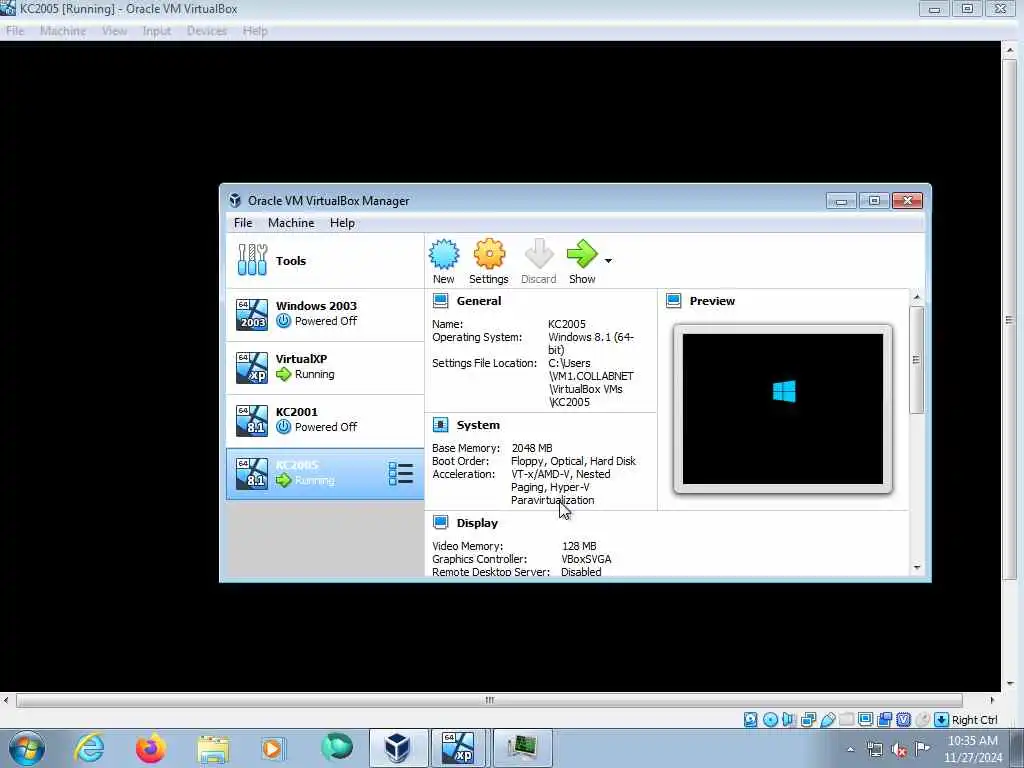This screenshot has height=768, width=1024.
Task: Open the Input menu of KC2005 window
Action: (x=157, y=31)
